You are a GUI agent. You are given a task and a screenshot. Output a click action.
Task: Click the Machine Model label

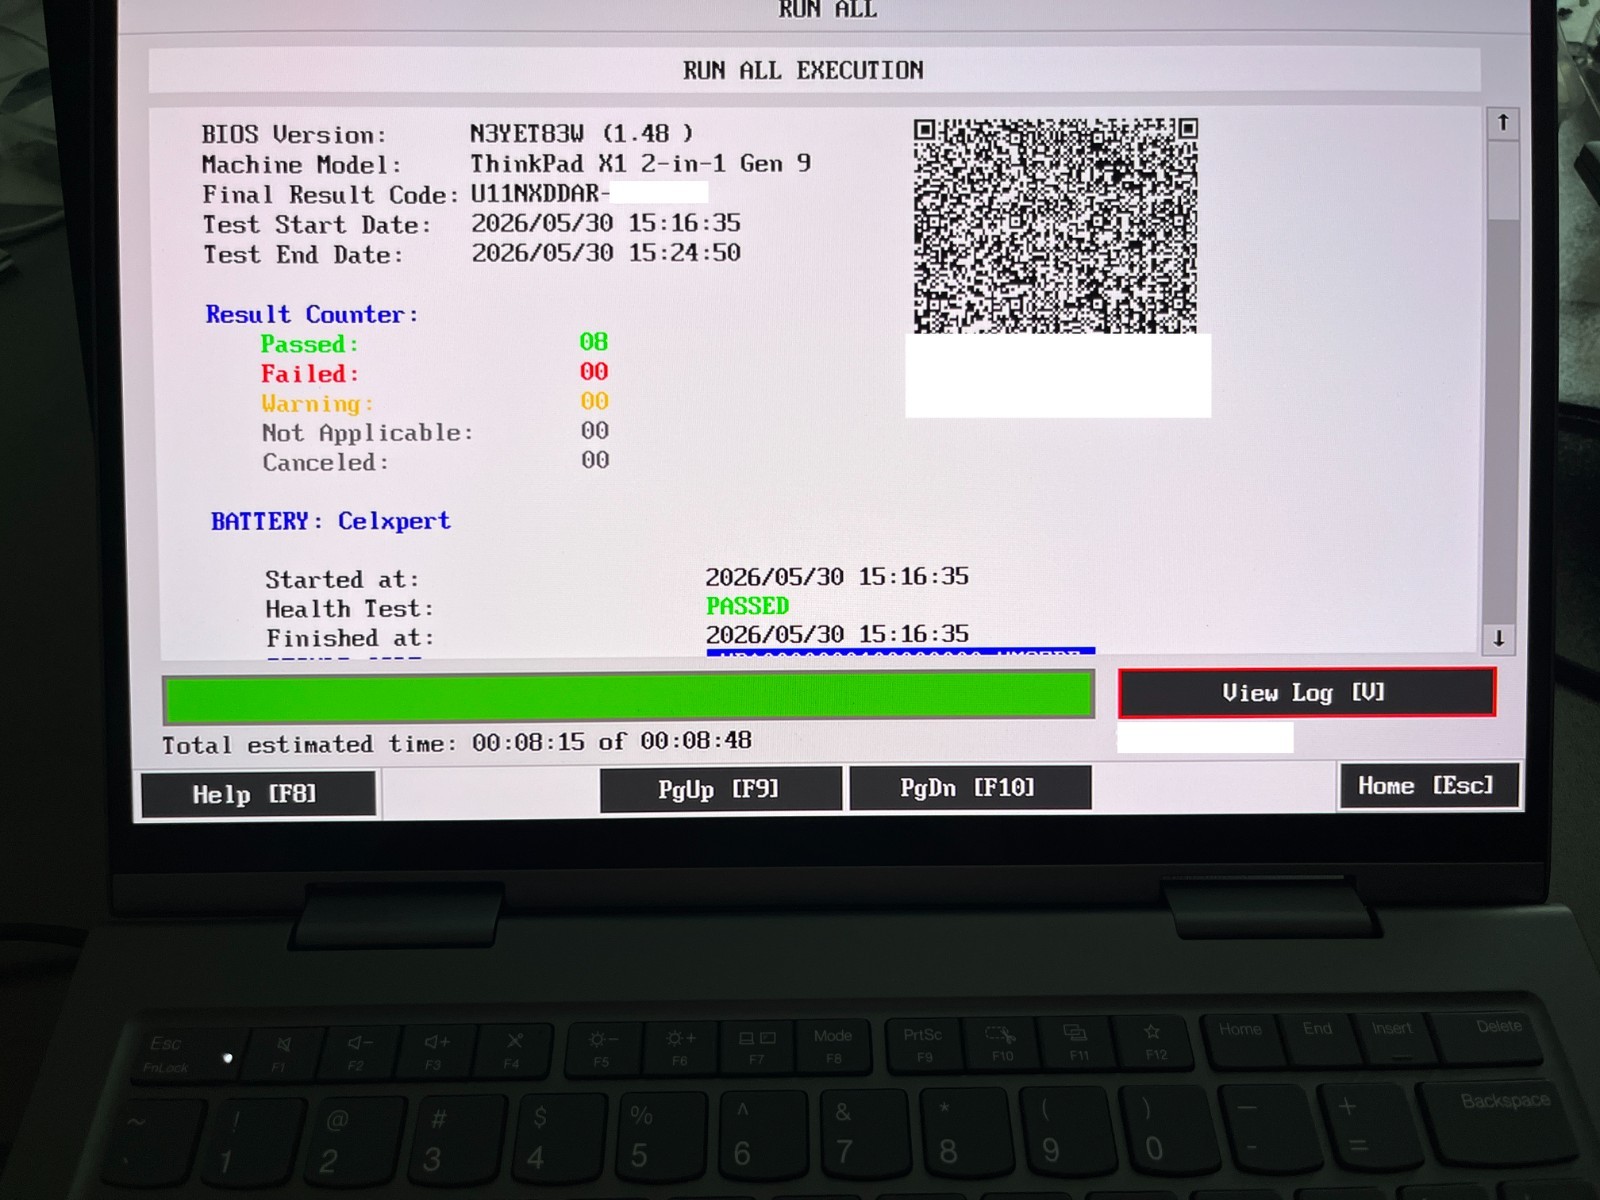pyautogui.click(x=301, y=165)
